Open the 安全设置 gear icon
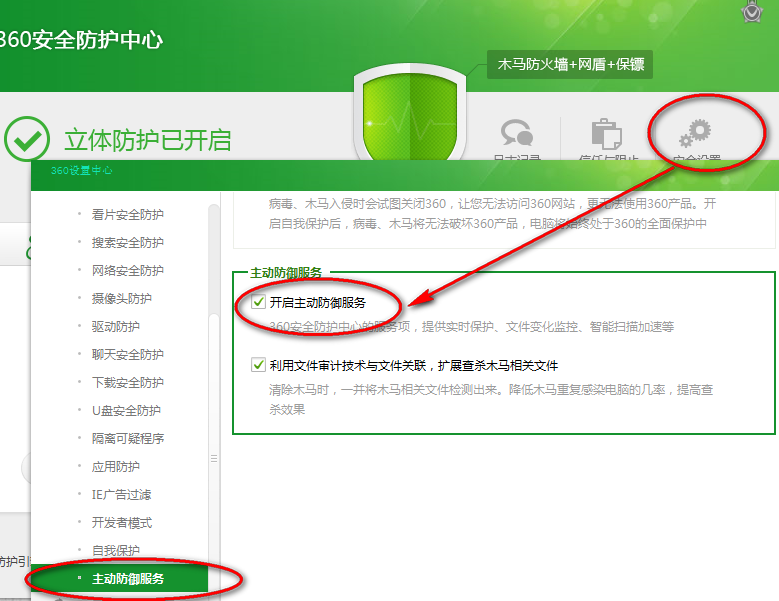The height and width of the screenshot is (601, 779). (693, 133)
